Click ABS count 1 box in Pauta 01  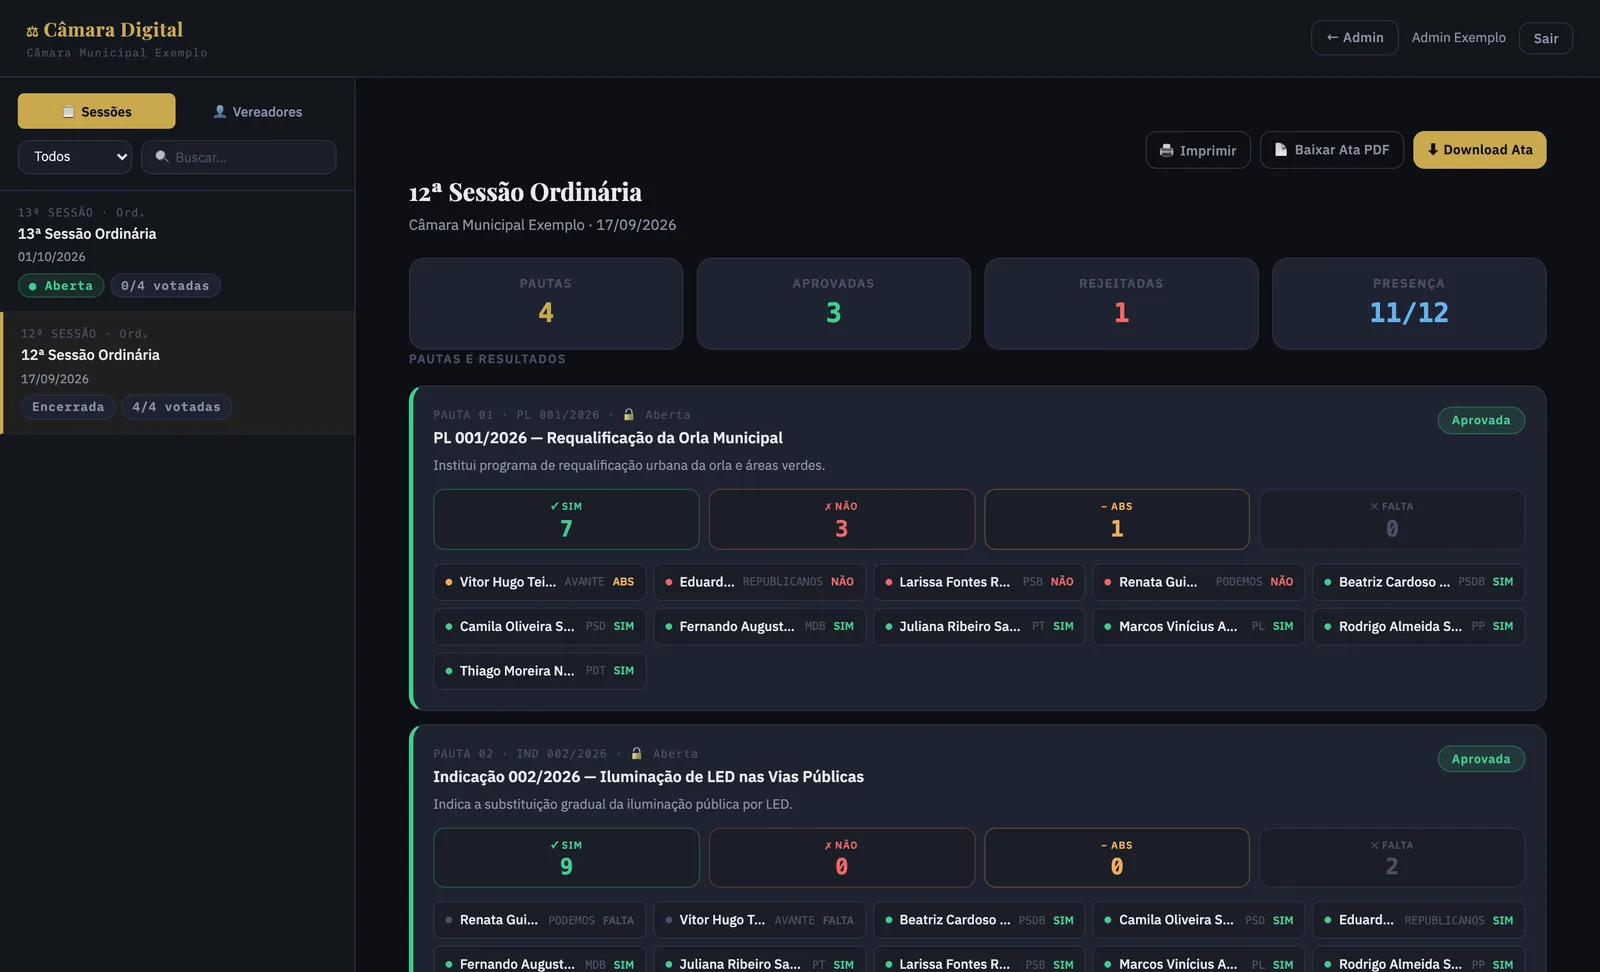(x=1117, y=519)
